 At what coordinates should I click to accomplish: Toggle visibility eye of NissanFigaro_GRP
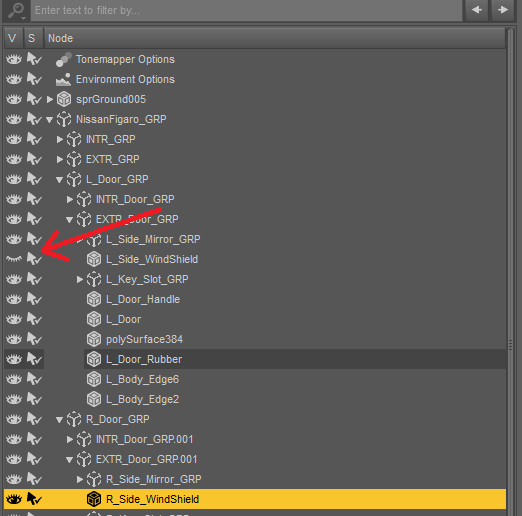(14, 119)
